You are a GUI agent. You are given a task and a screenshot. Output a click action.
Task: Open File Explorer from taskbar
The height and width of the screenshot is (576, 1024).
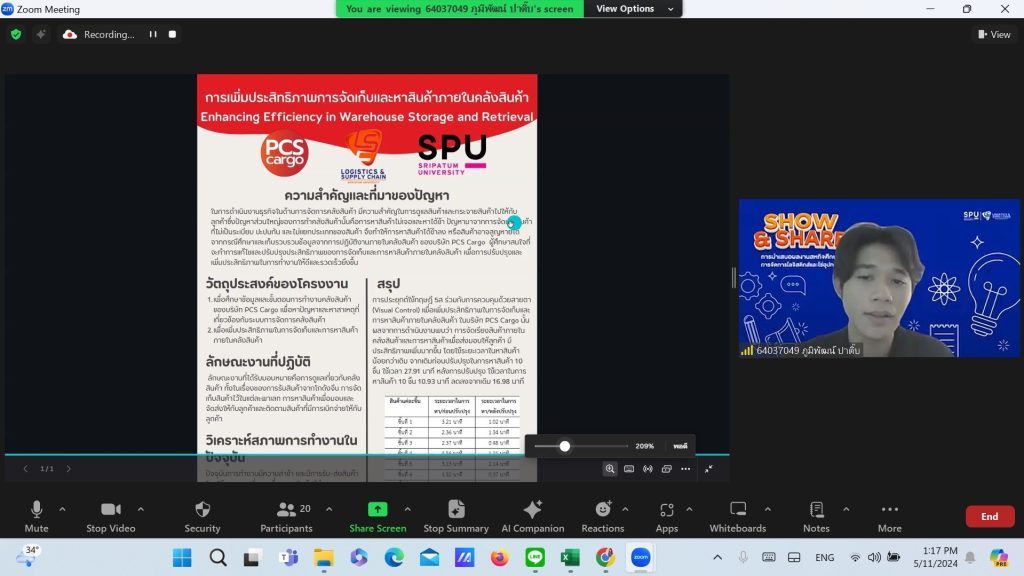coord(323,558)
